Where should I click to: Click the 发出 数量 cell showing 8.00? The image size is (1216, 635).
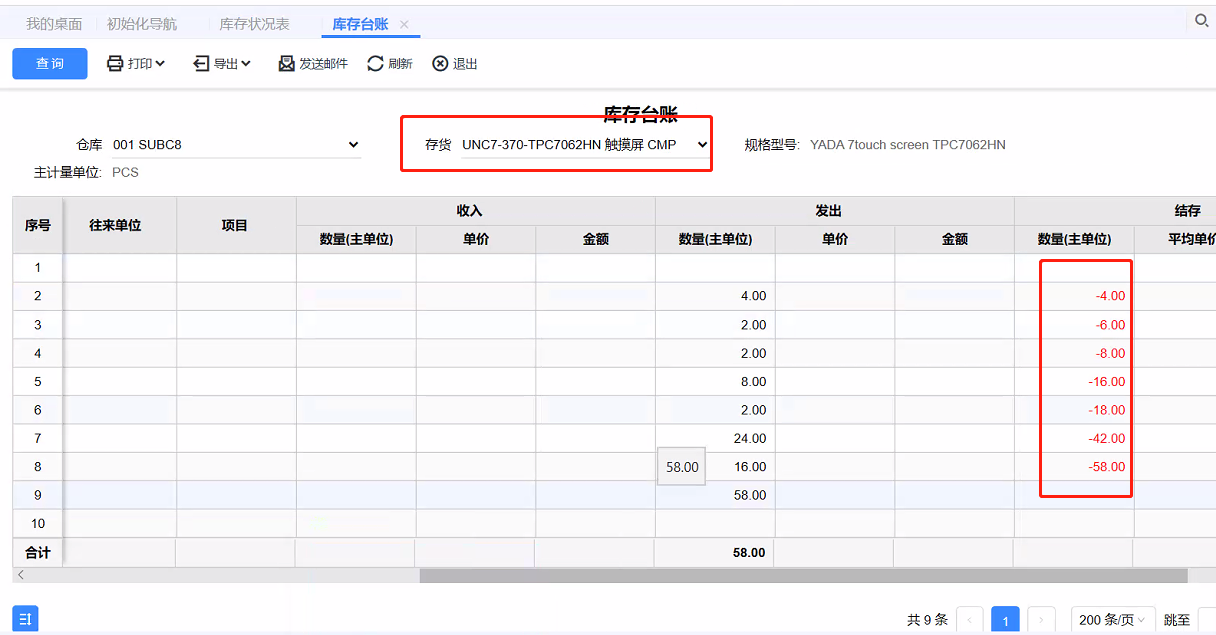point(715,382)
